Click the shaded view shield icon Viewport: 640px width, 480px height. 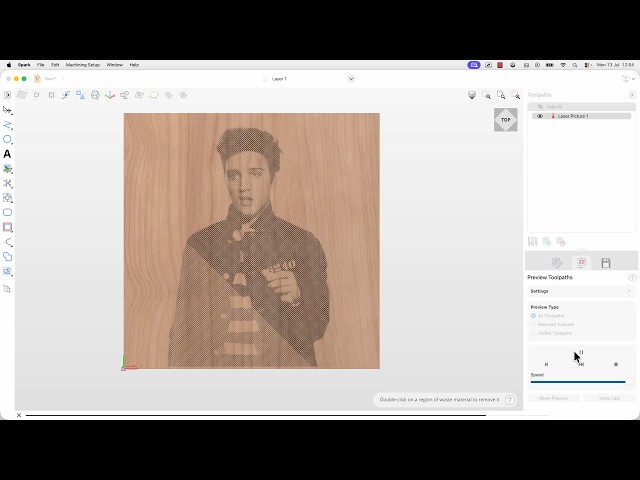(472, 95)
